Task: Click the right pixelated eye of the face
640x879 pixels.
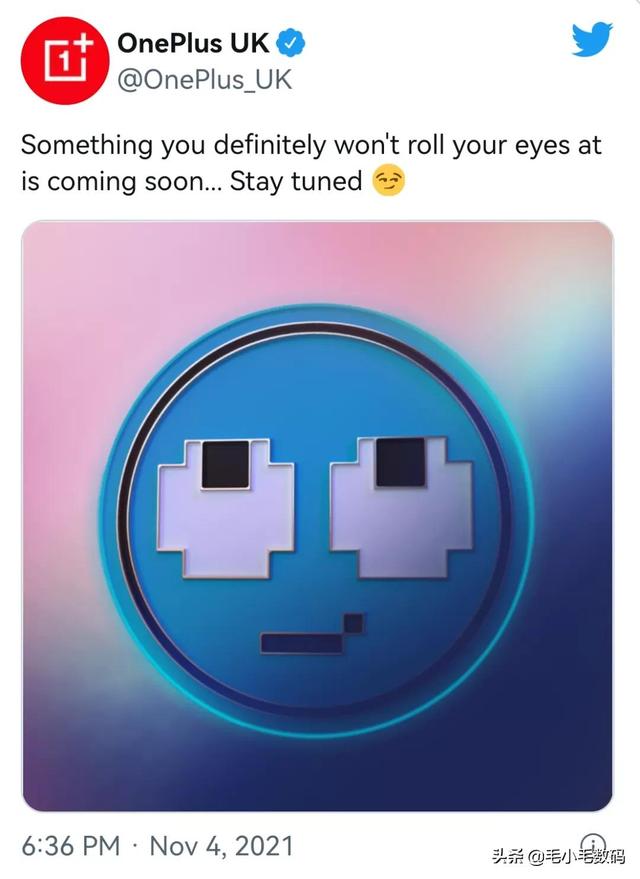Action: (x=401, y=507)
